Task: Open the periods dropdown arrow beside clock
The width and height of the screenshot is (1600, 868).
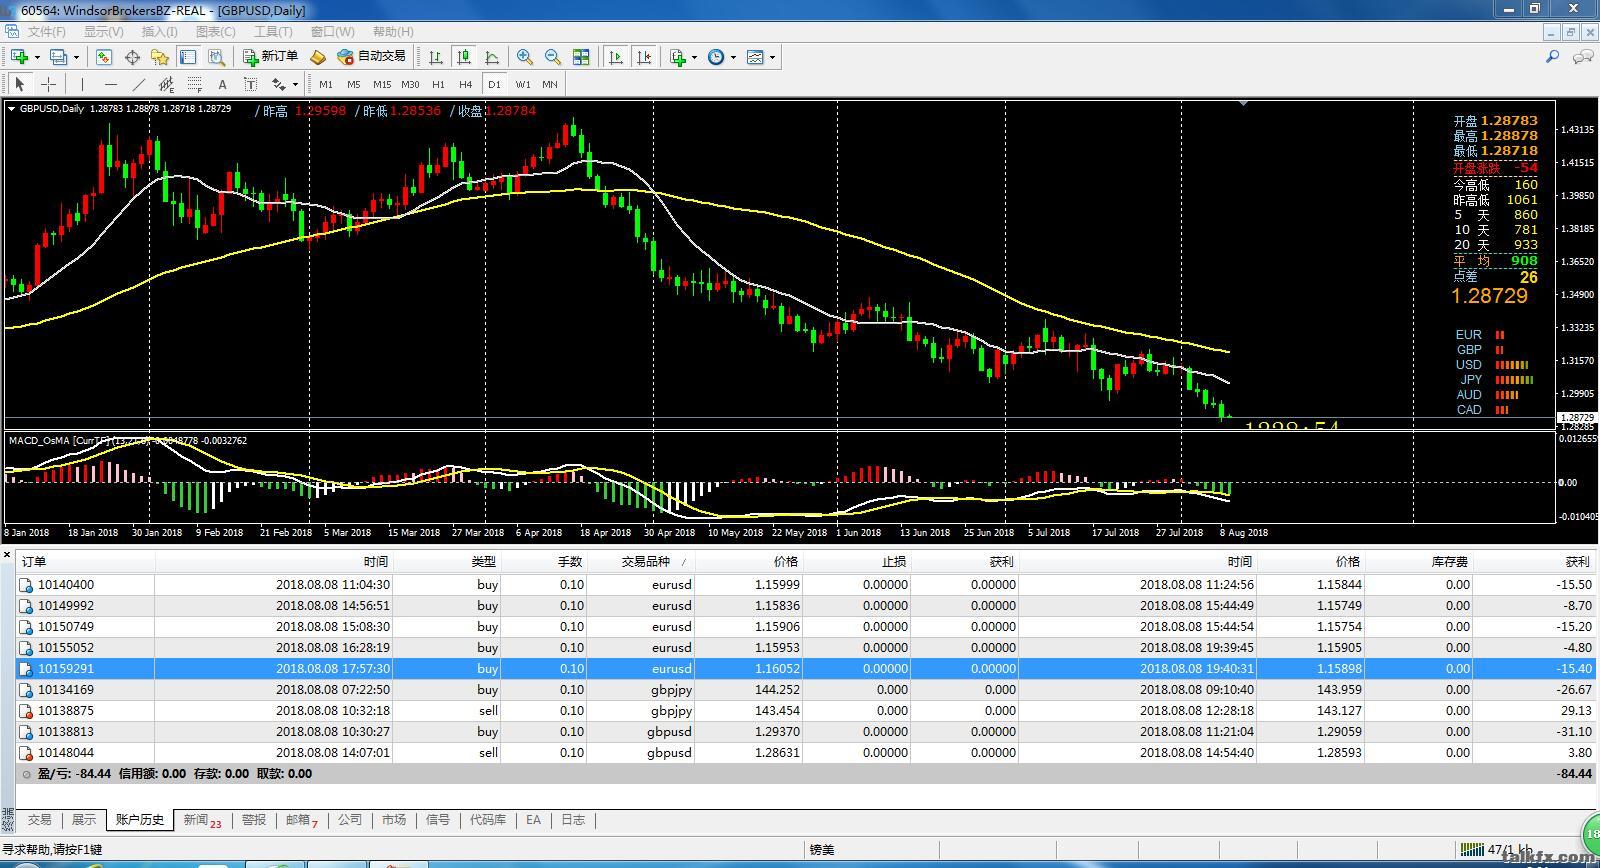Action: tap(733, 57)
